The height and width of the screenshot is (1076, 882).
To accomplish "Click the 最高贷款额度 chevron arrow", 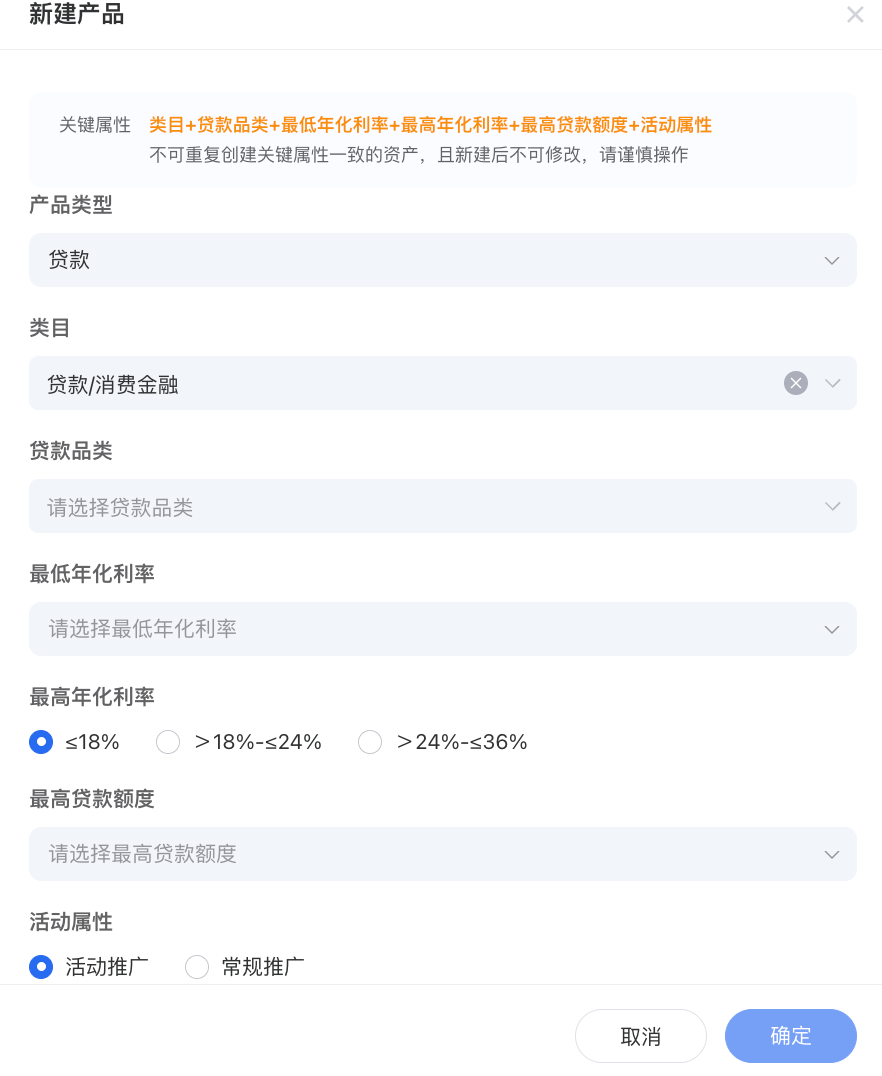I will 832,854.
